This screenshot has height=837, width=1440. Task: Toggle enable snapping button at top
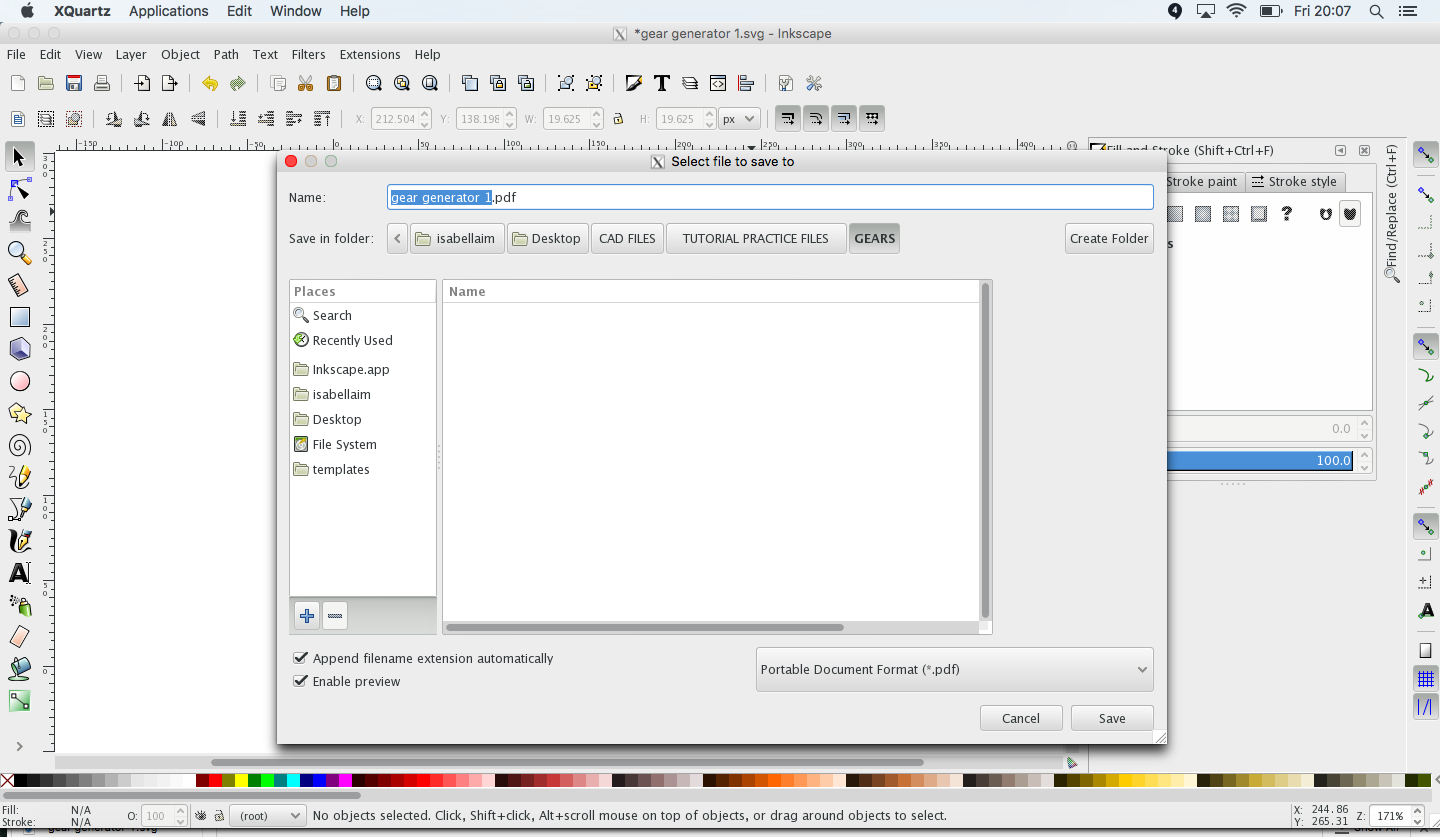pos(1426,155)
